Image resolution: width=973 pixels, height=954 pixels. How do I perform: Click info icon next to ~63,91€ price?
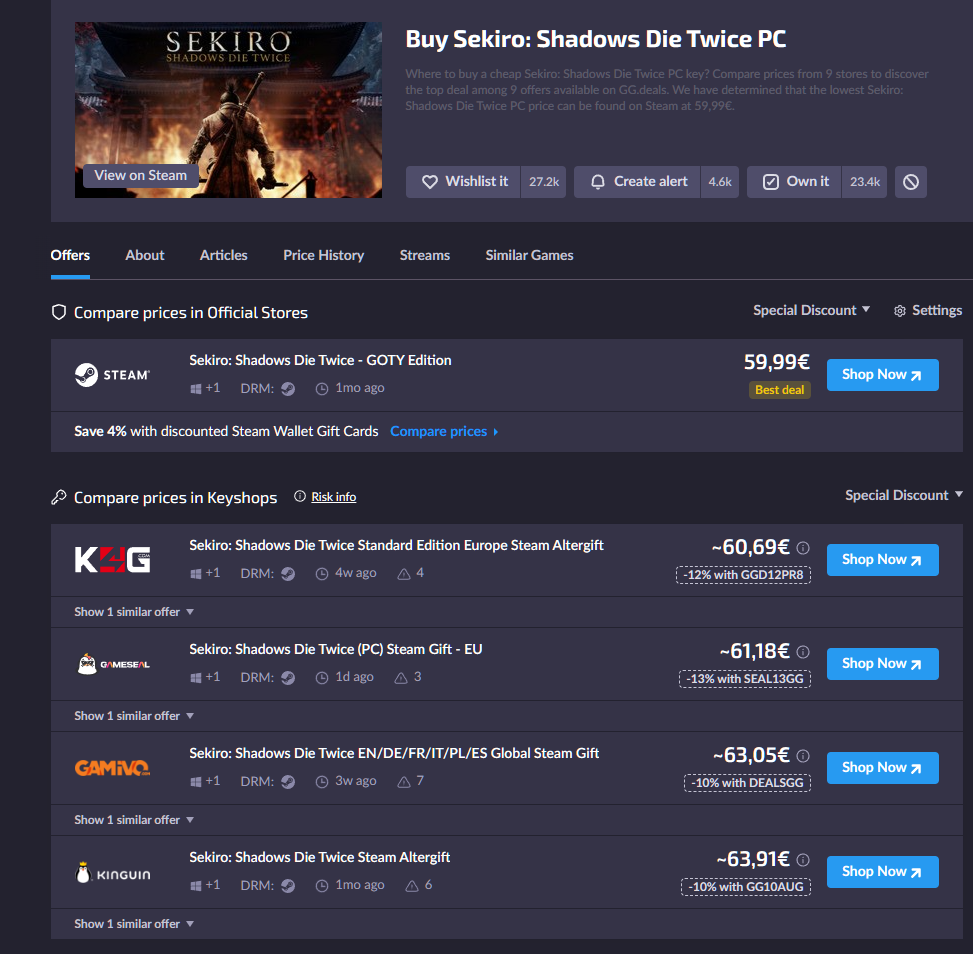pos(803,860)
